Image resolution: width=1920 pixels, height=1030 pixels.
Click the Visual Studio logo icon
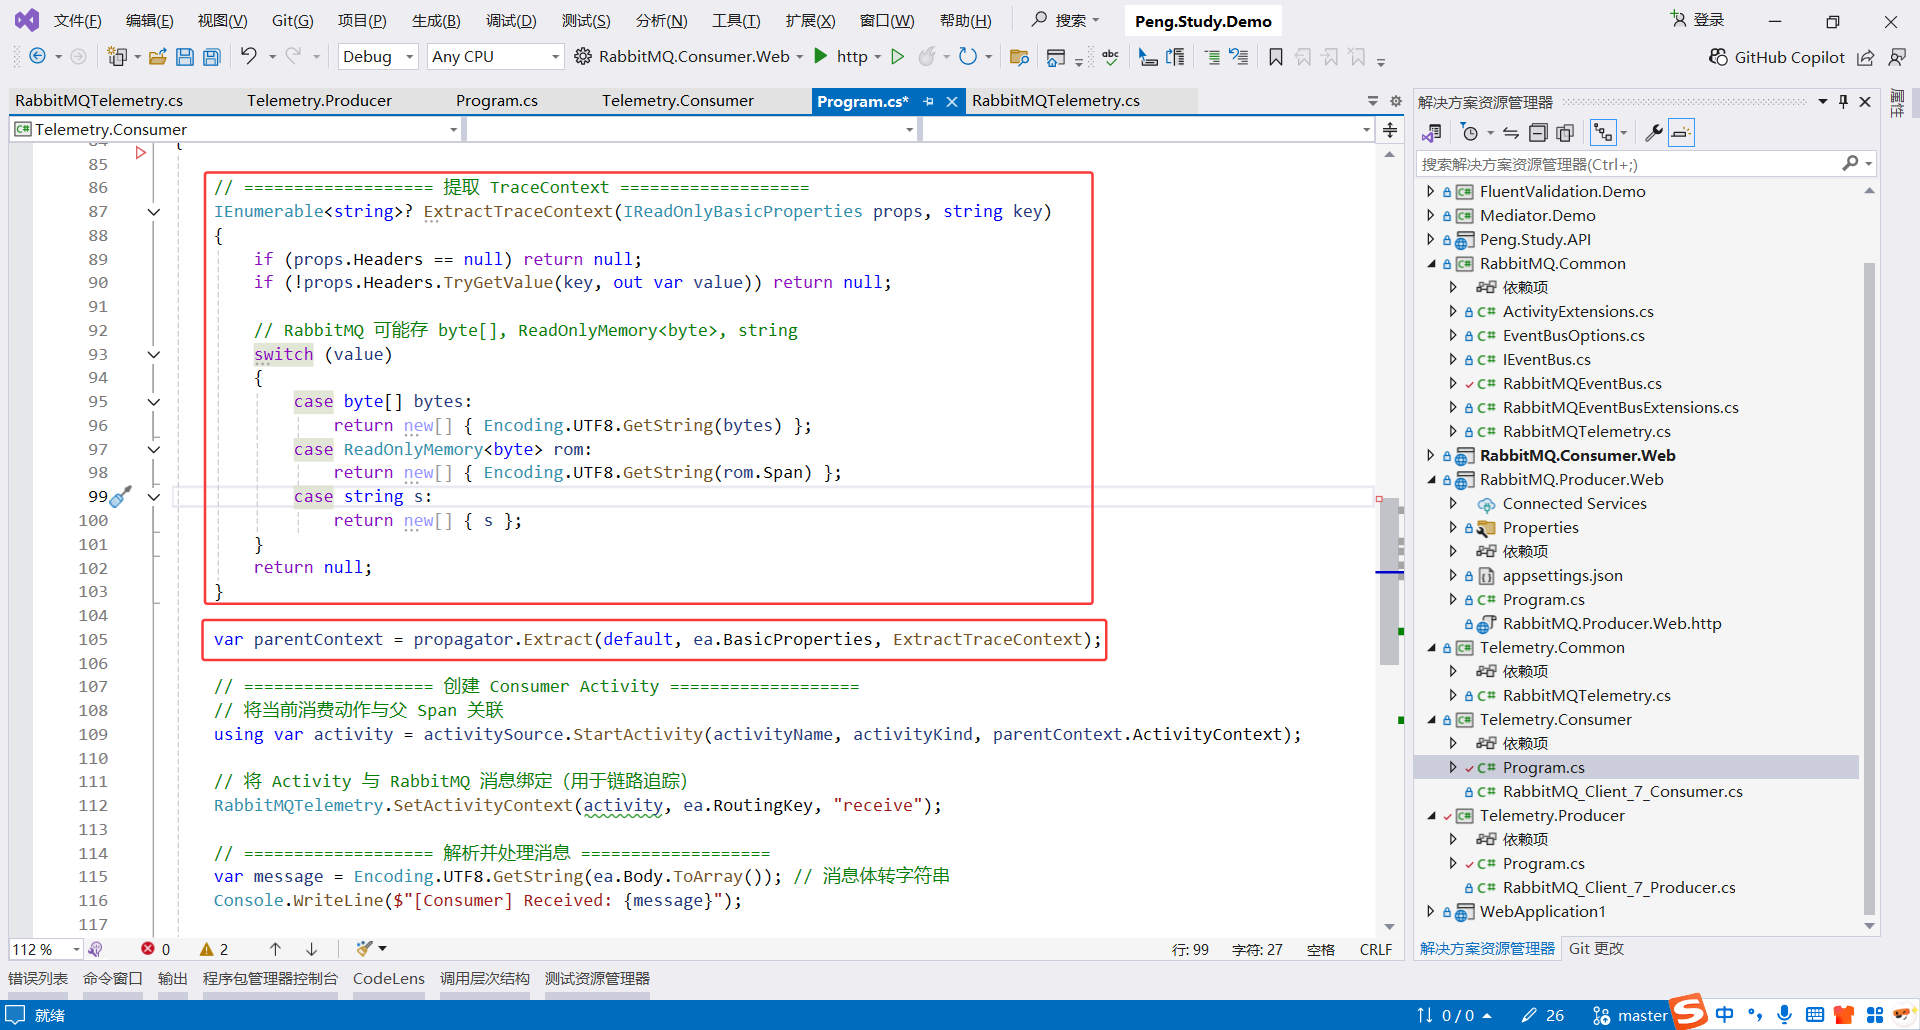coord(27,20)
